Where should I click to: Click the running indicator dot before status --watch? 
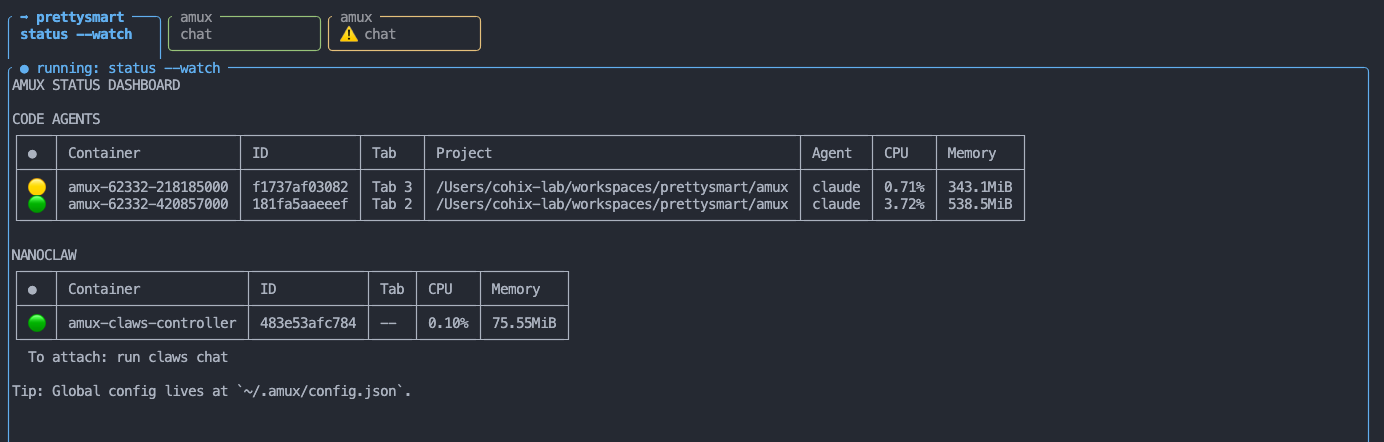point(24,68)
